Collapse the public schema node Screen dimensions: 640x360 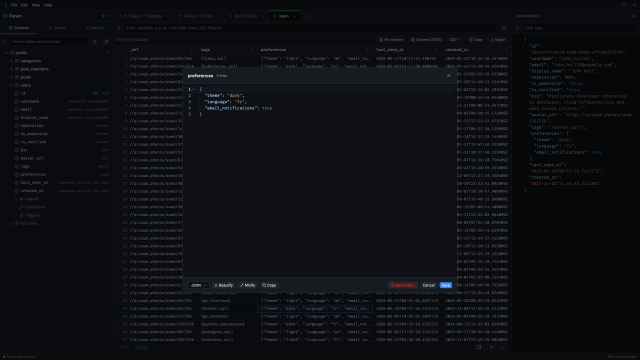[x=7, y=53]
